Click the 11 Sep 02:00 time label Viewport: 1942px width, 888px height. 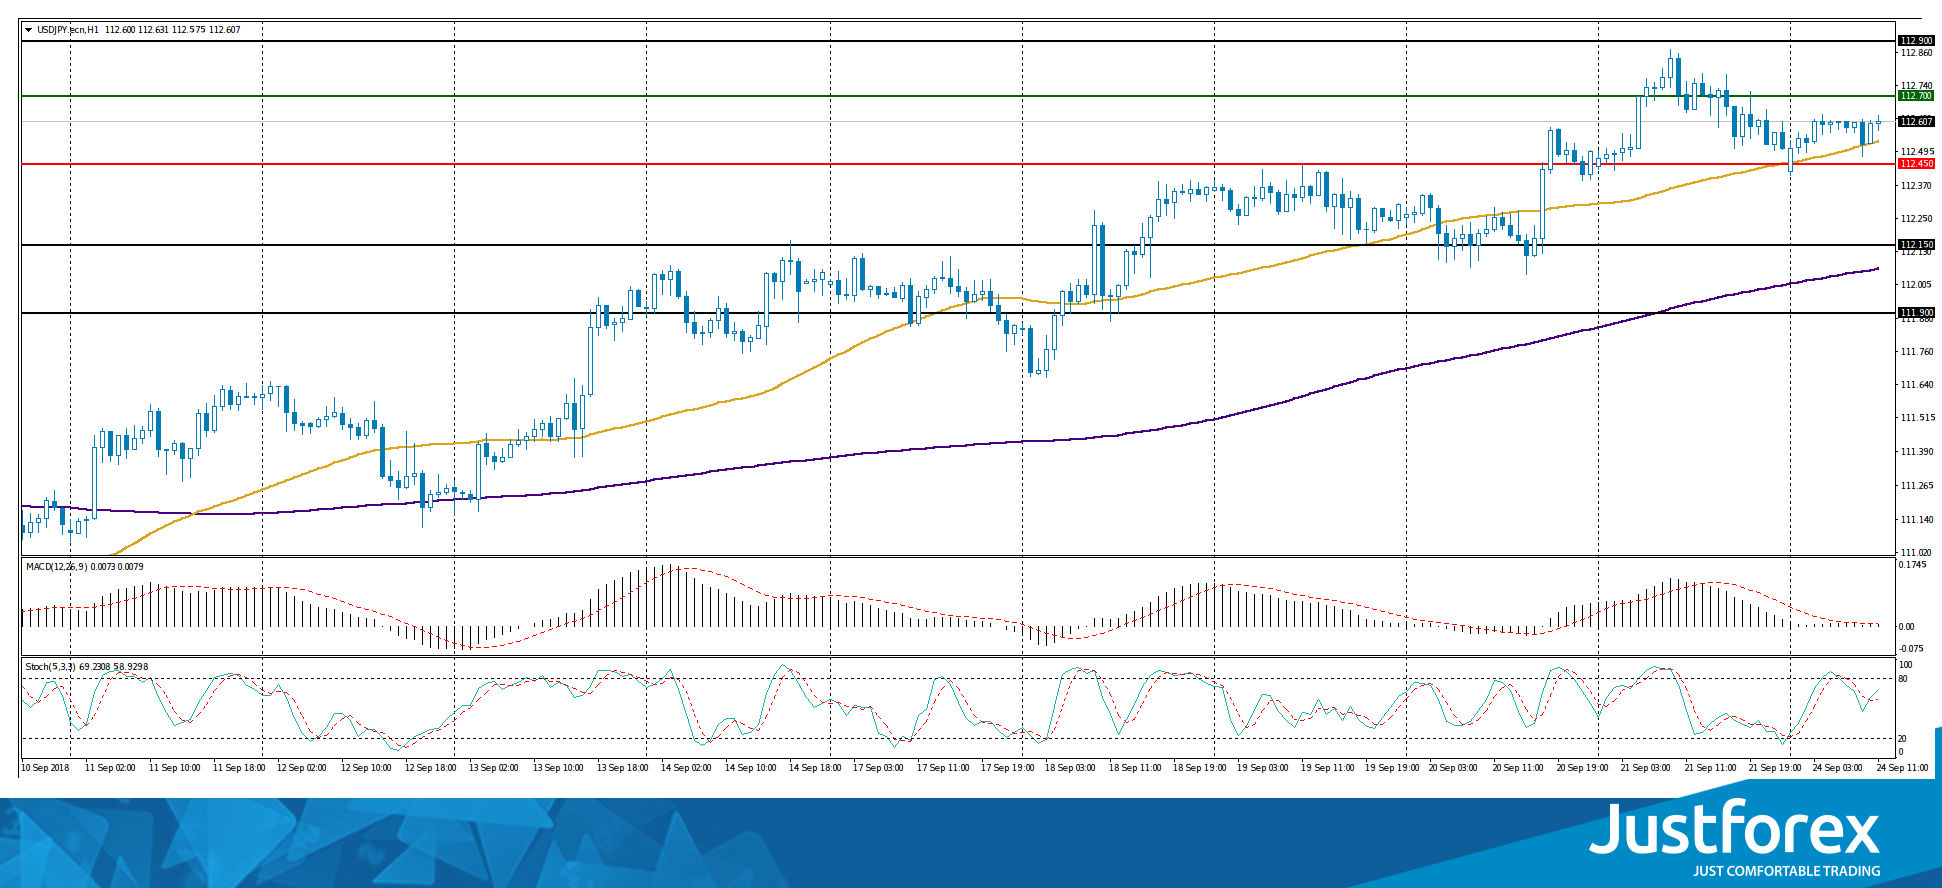(x=110, y=768)
